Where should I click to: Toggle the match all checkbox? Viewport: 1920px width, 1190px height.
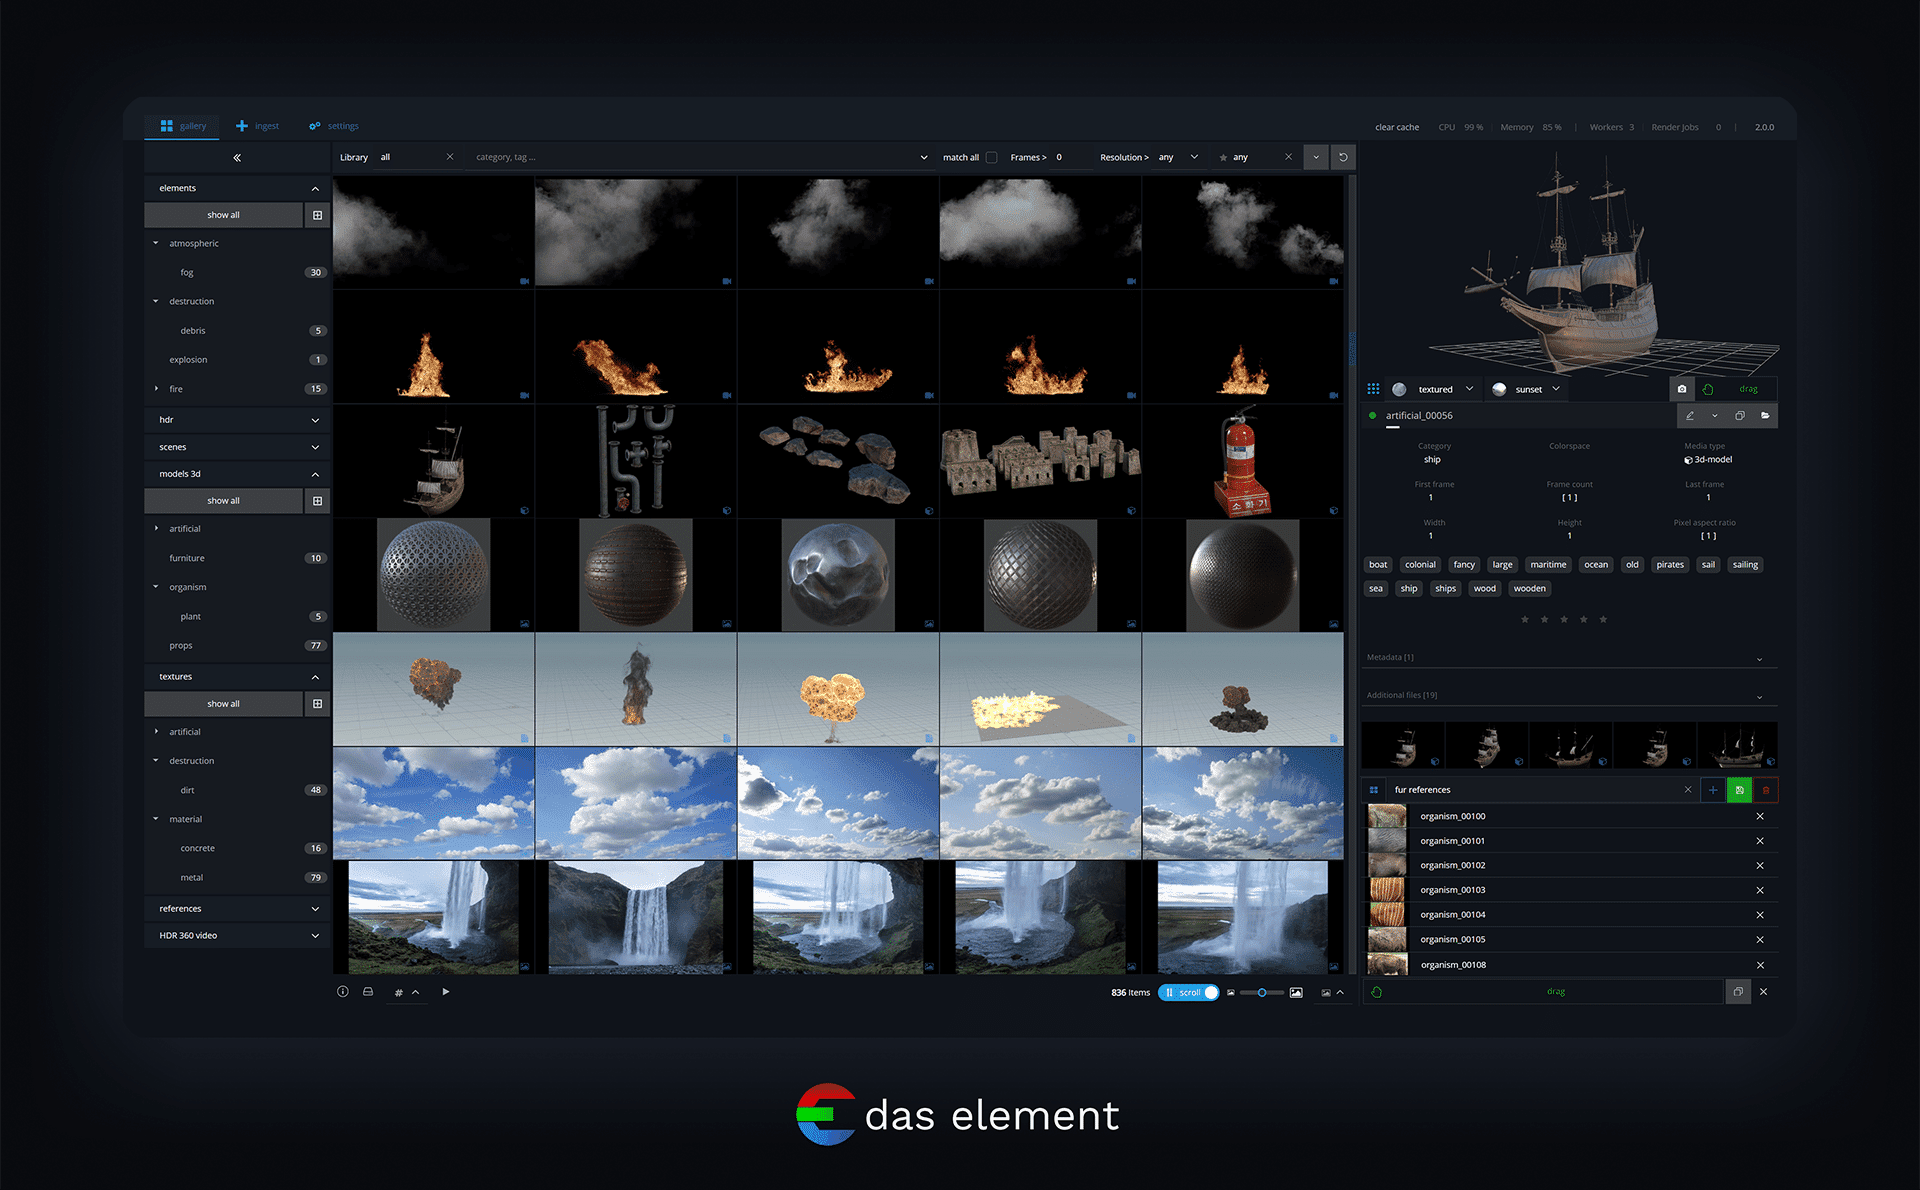pyautogui.click(x=991, y=157)
